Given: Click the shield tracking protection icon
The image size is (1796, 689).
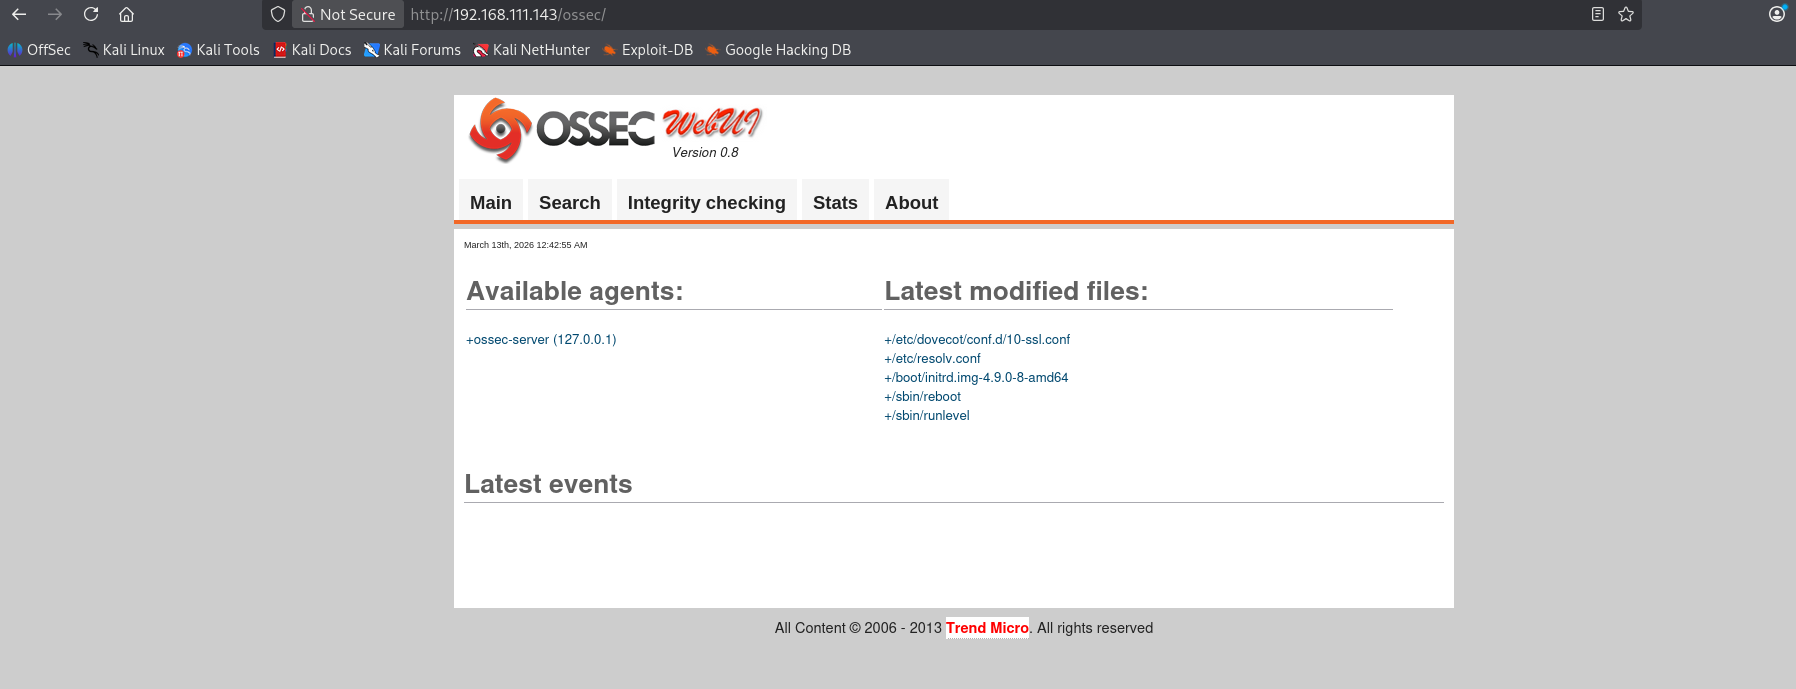Looking at the screenshot, I should (278, 14).
